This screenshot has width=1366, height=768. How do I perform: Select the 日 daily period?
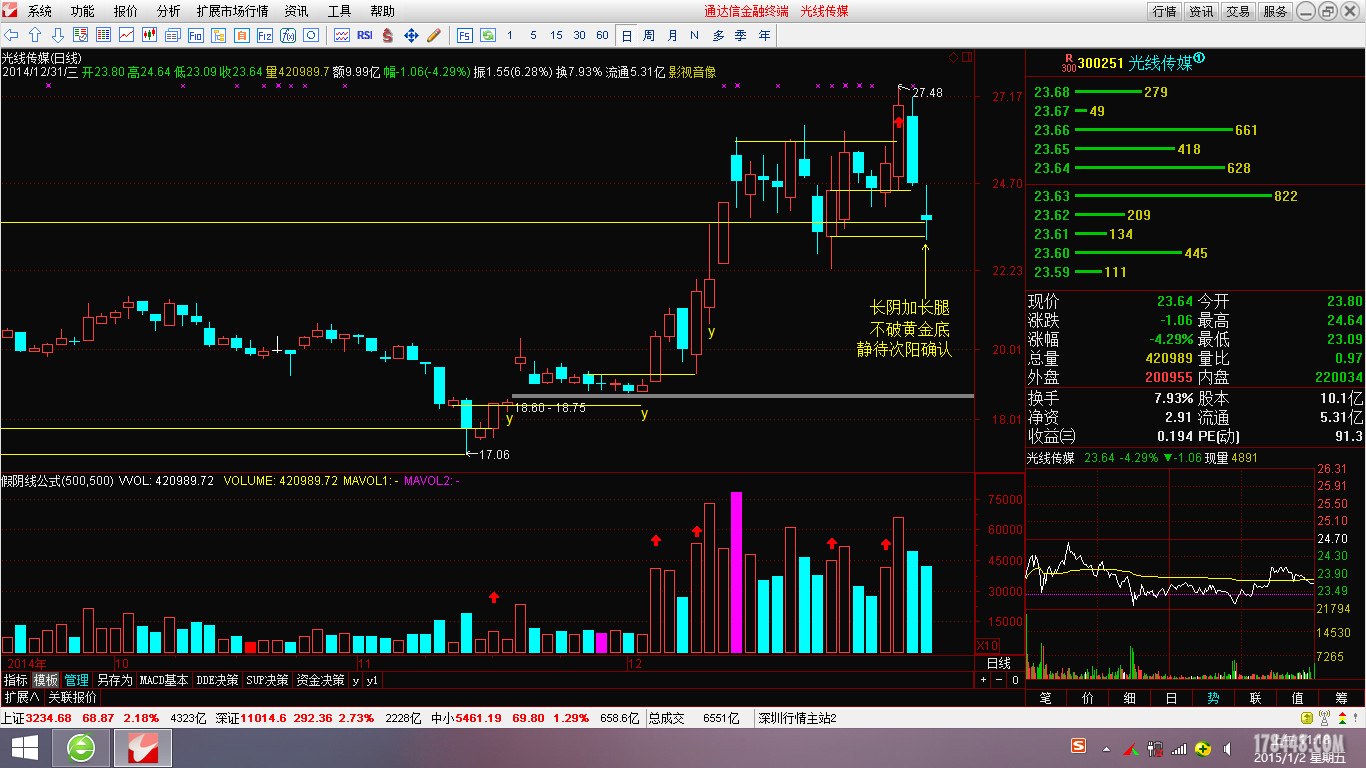(626, 35)
